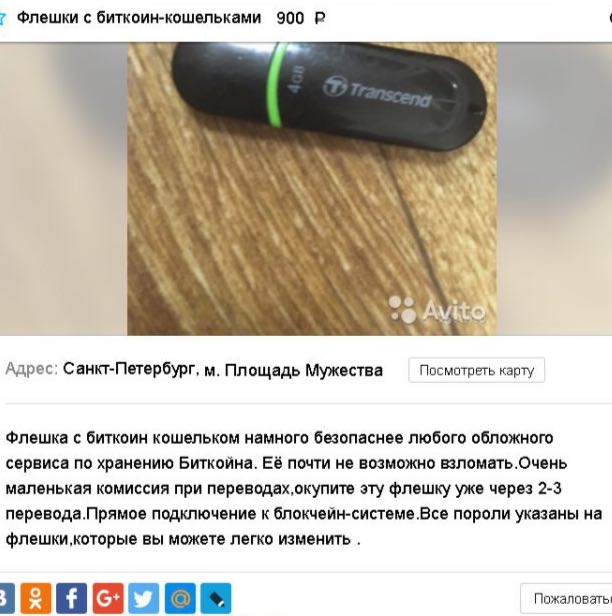This screenshot has height=616, width=612.
Task: Open the main flash drive photo
Action: (311, 189)
